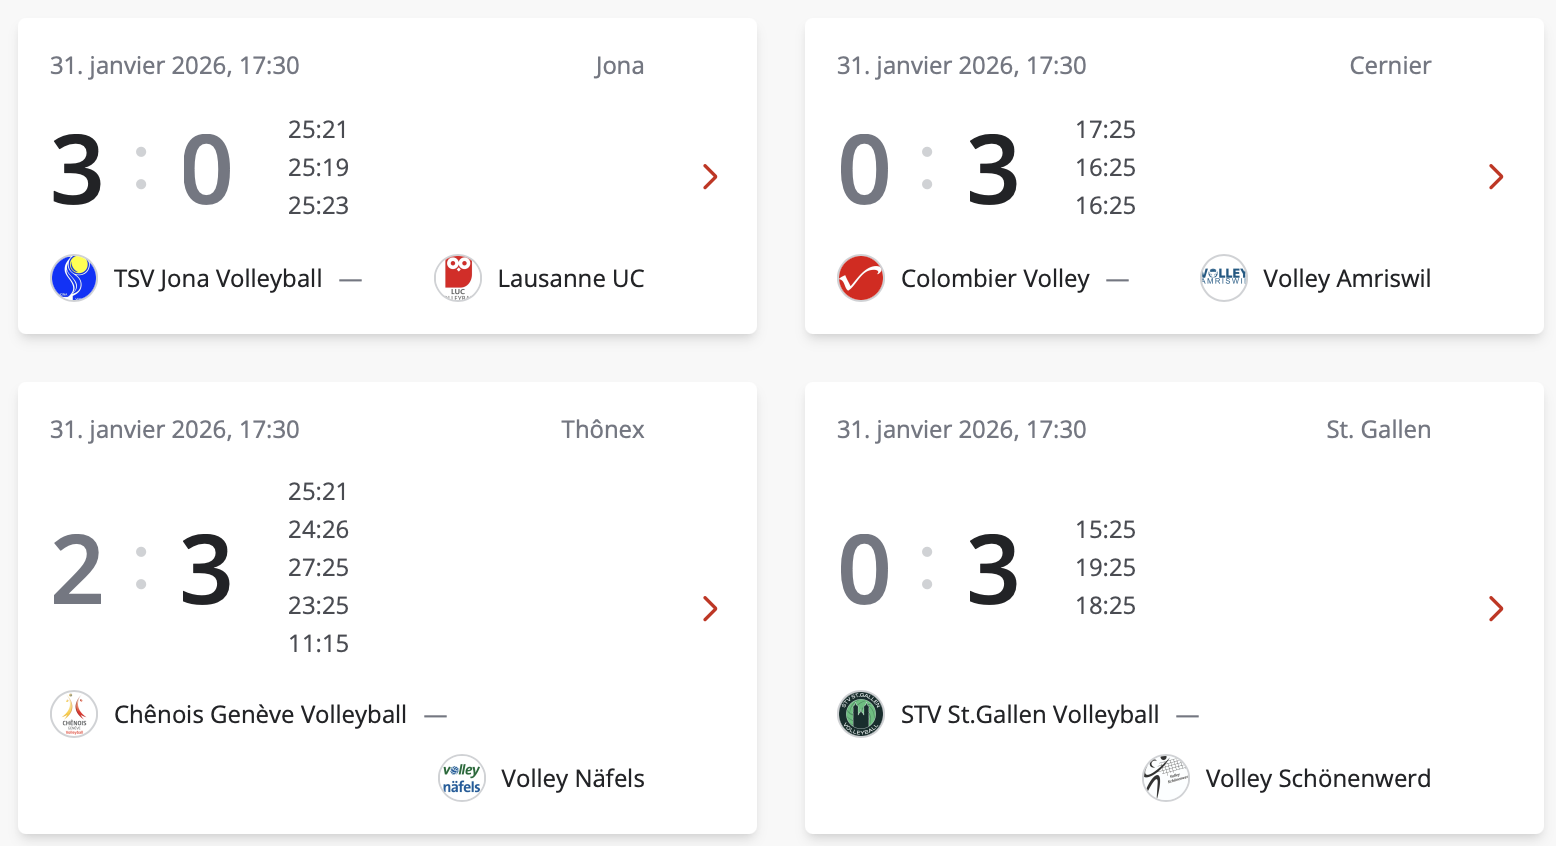Viewport: 1556px width, 846px height.
Task: Expand the Chênois vs Näfels match arrow
Action: click(x=710, y=609)
